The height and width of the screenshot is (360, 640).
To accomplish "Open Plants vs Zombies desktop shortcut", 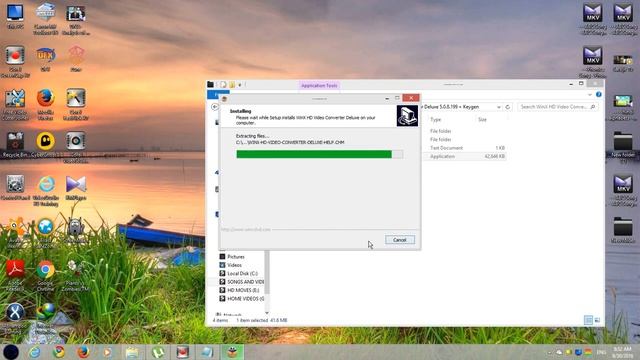I will (76, 275).
